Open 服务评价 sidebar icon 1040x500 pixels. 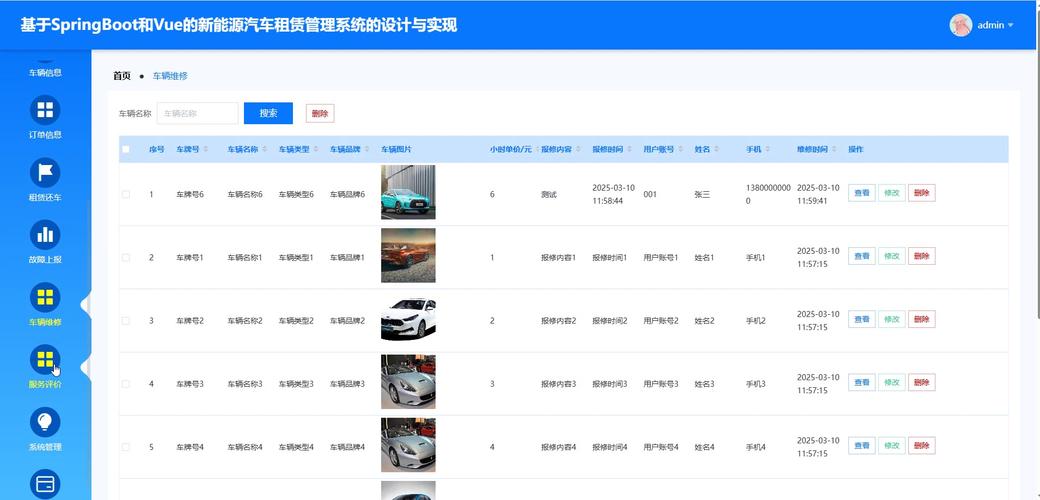click(45, 359)
